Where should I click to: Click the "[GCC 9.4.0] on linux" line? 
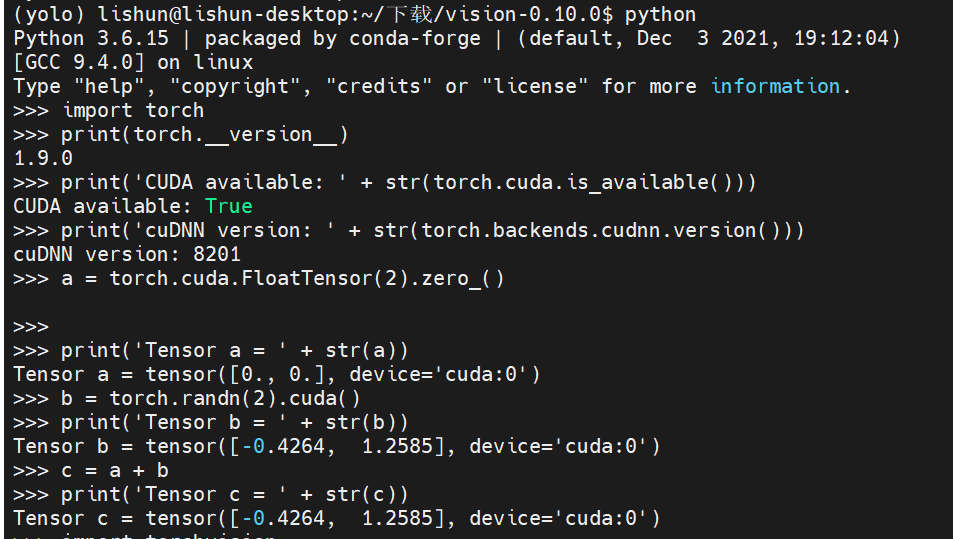click(x=133, y=62)
